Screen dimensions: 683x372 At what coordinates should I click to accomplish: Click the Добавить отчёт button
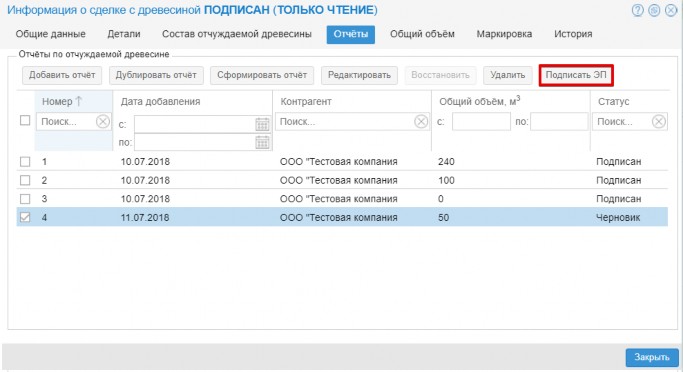[62, 75]
